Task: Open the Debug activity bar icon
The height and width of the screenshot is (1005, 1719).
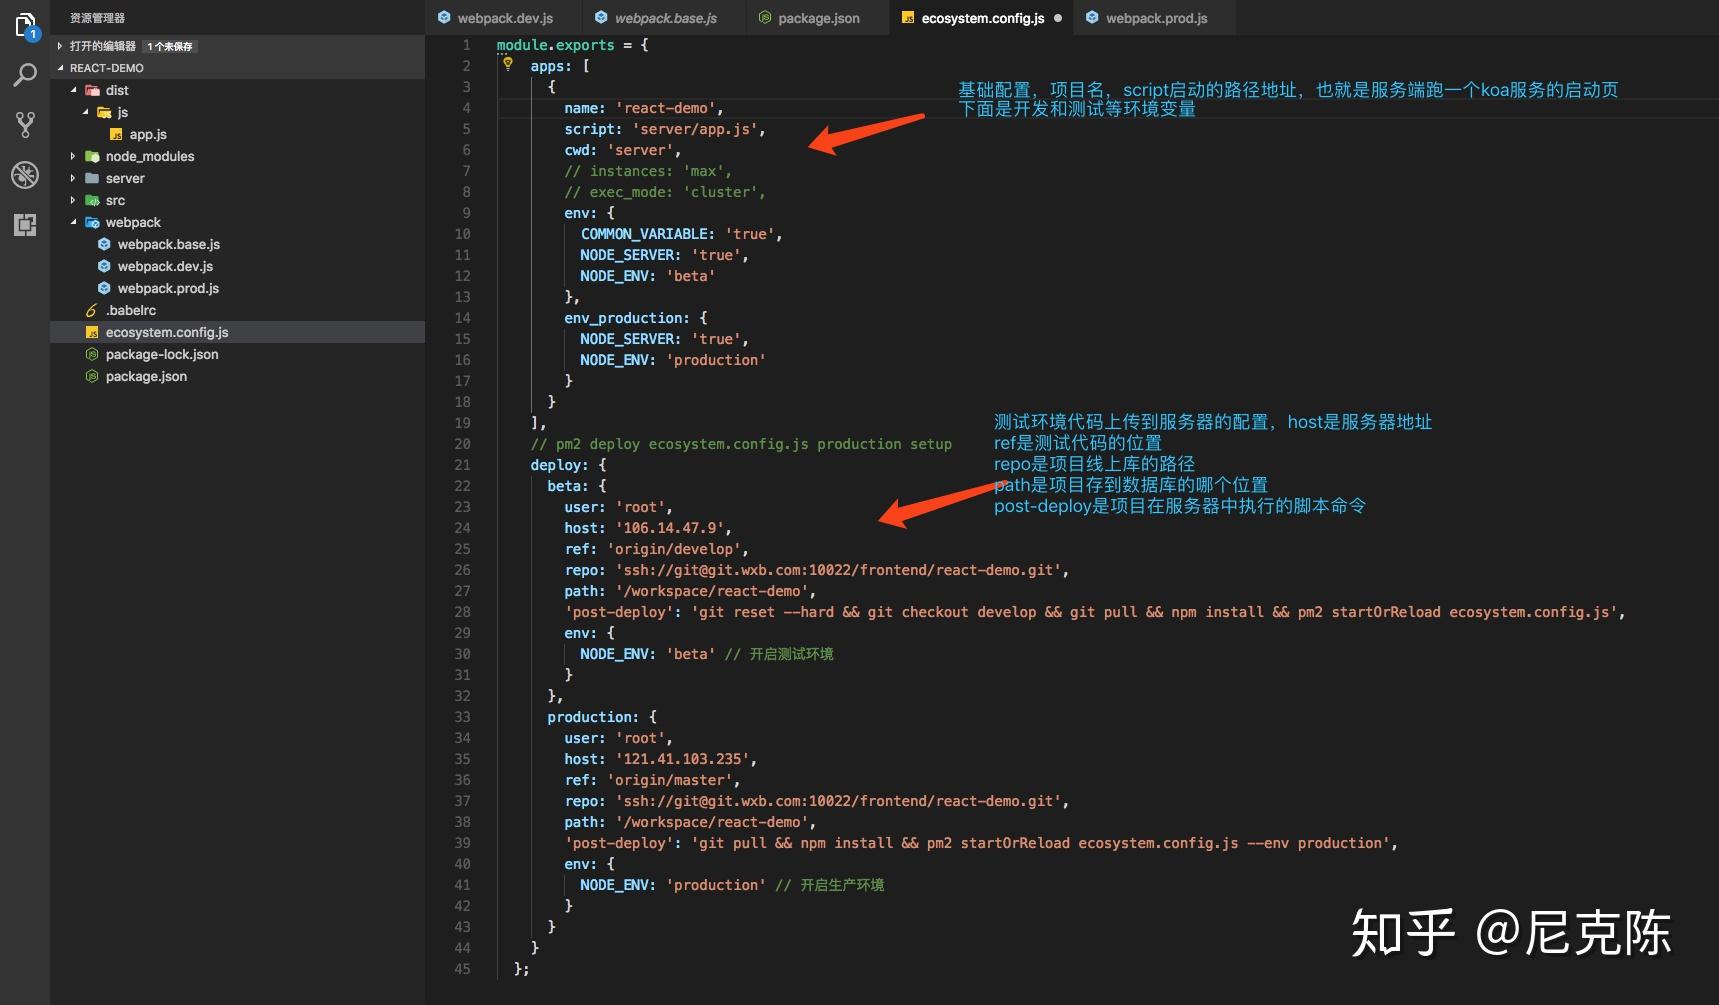Action: coord(25,175)
